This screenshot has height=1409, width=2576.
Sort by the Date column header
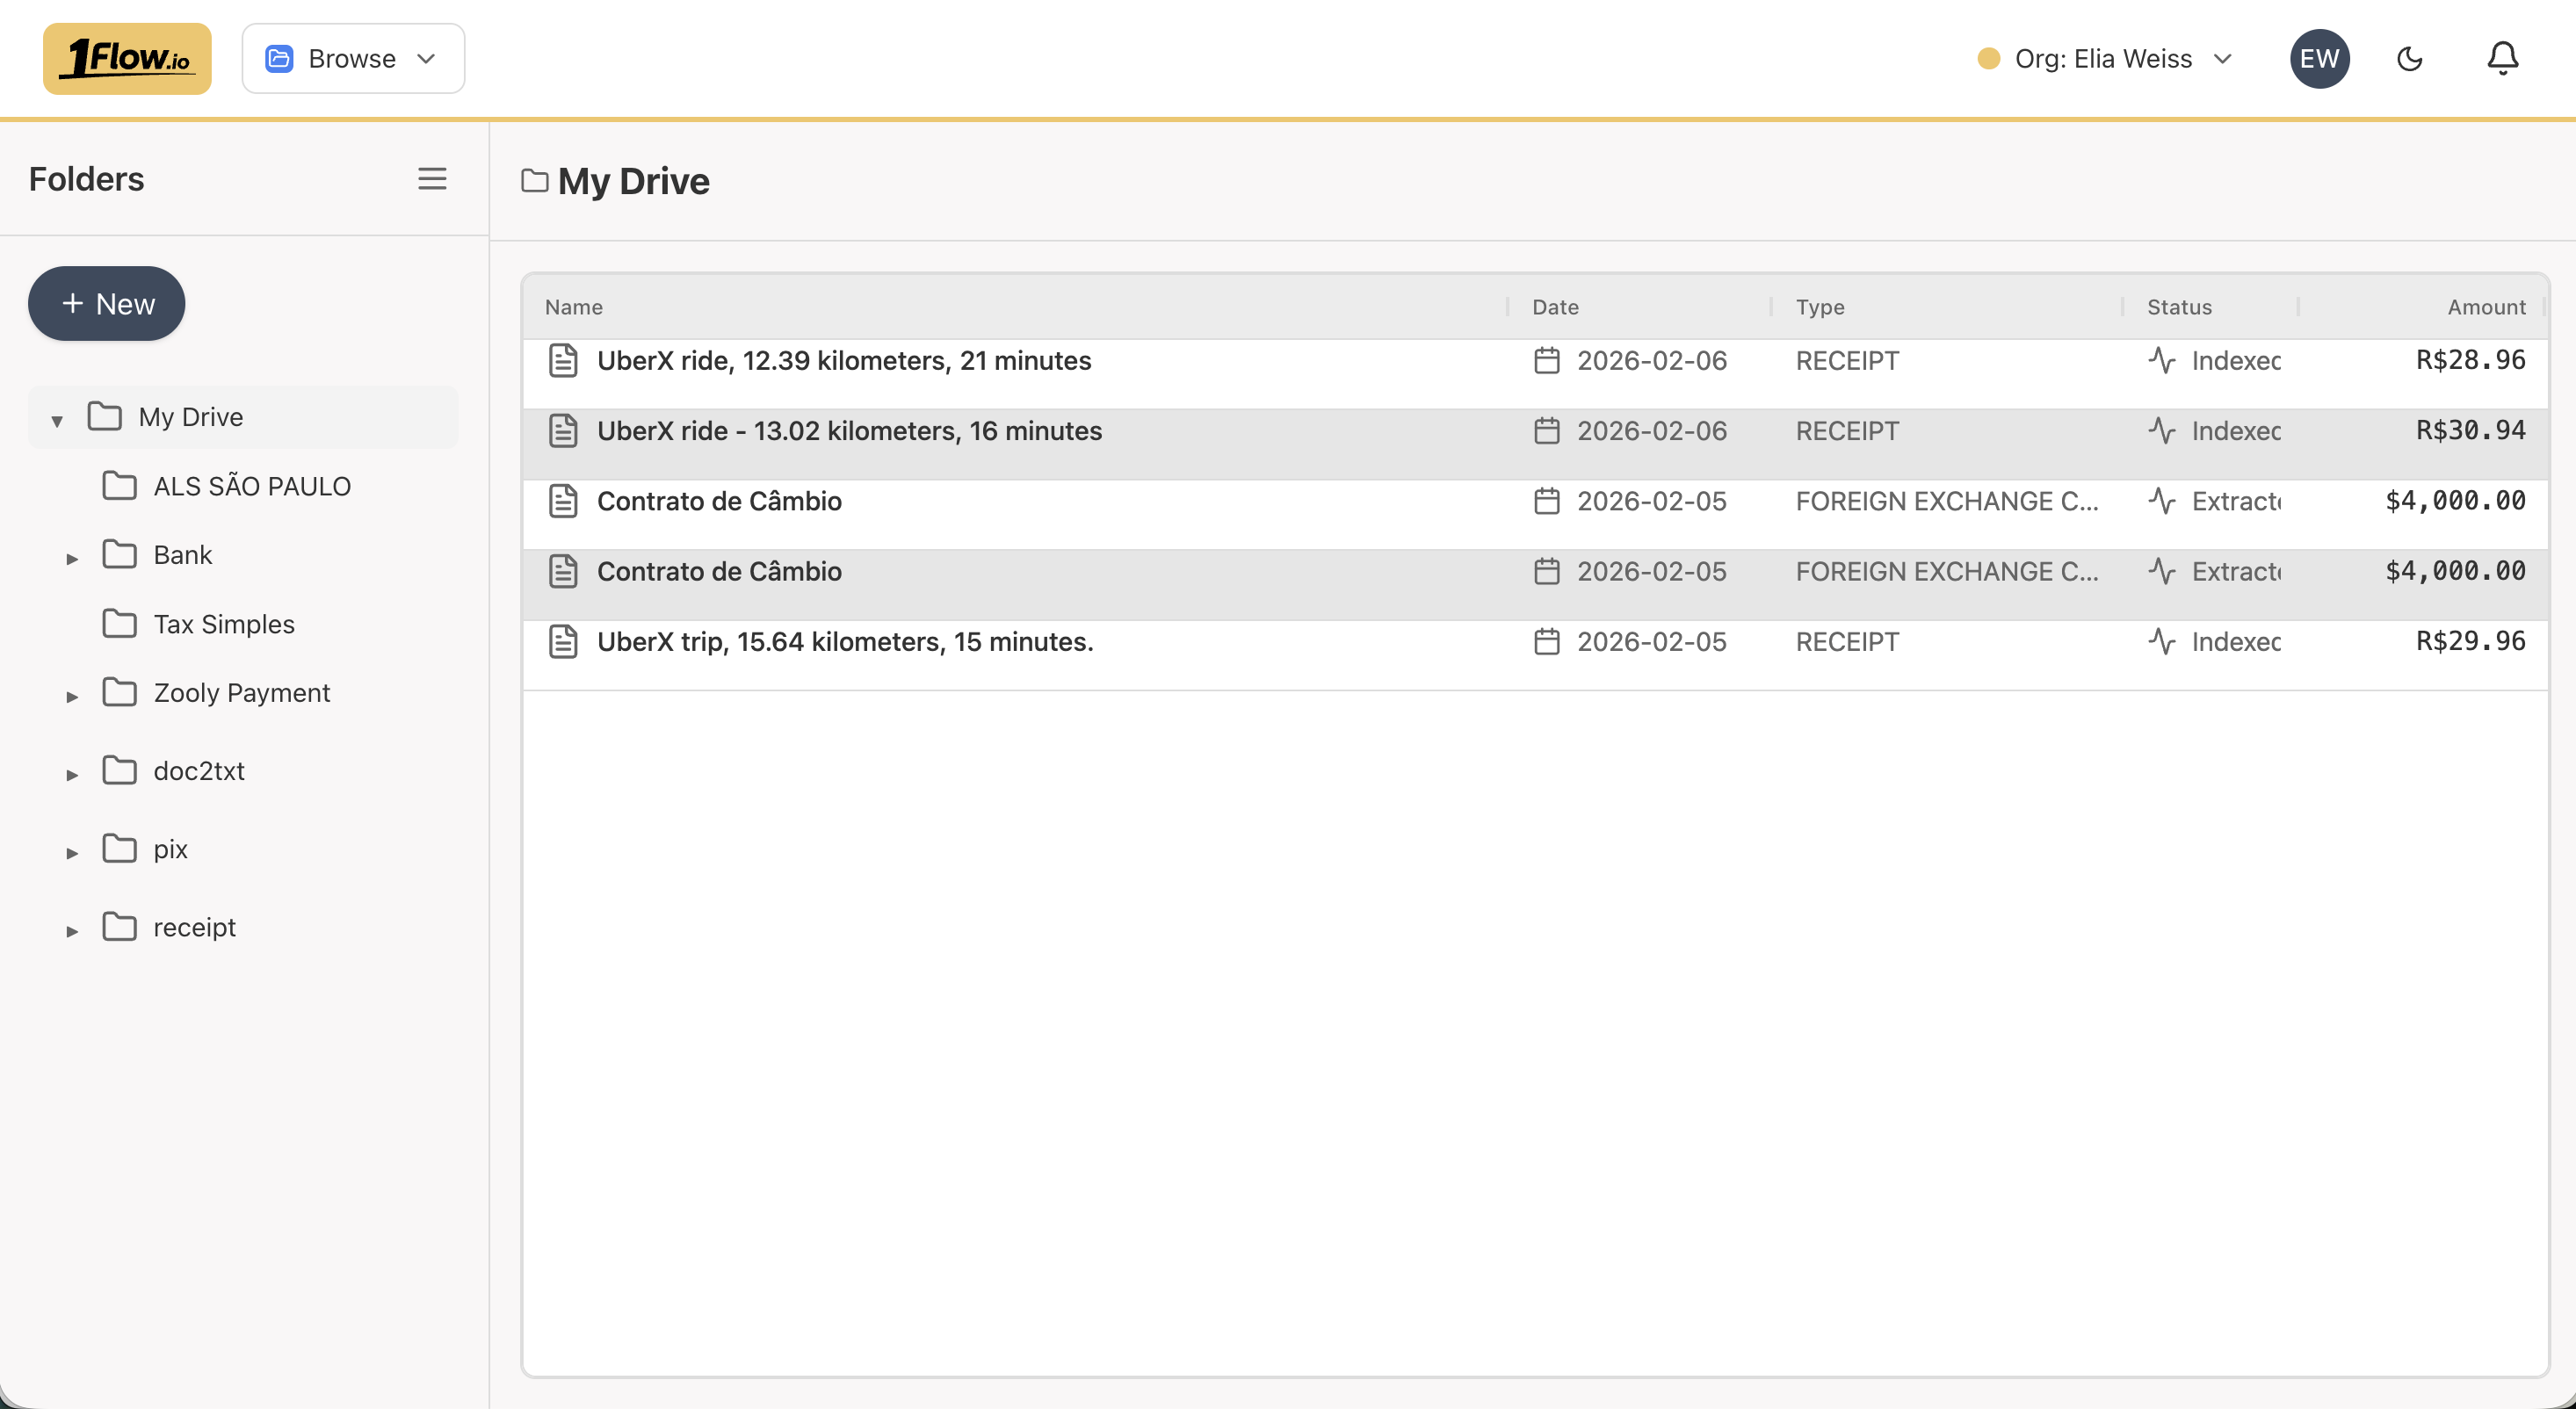click(x=1555, y=307)
